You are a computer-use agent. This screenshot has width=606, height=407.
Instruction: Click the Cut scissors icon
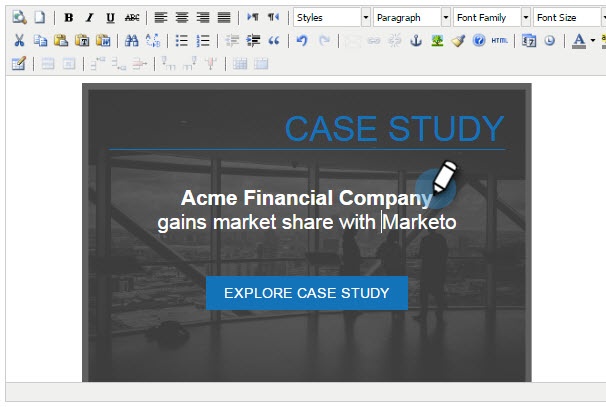tap(19, 40)
